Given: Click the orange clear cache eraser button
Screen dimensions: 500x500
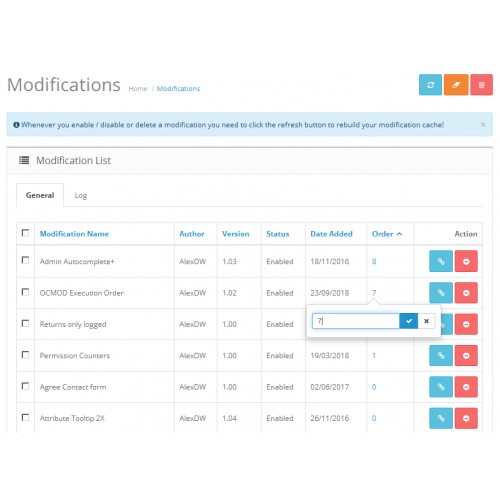Looking at the screenshot, I should tap(456, 85).
